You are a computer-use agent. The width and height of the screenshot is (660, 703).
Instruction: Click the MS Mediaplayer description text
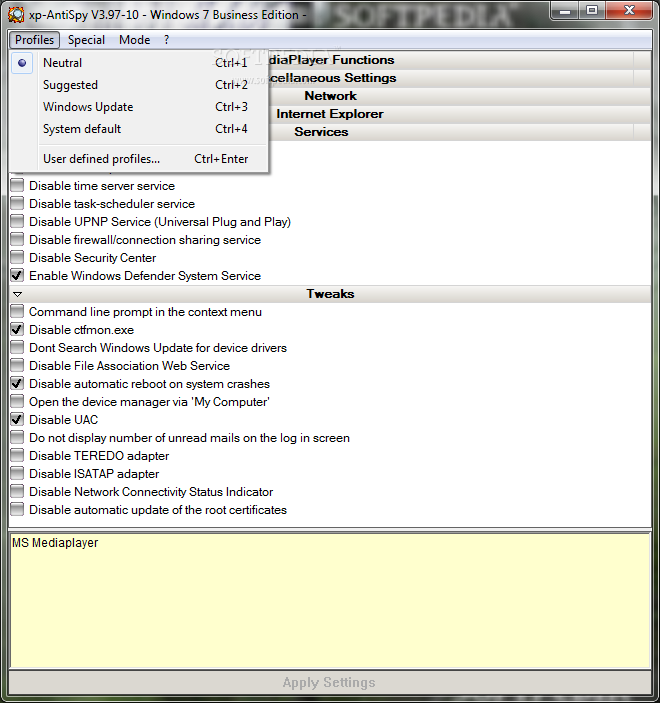[55, 543]
